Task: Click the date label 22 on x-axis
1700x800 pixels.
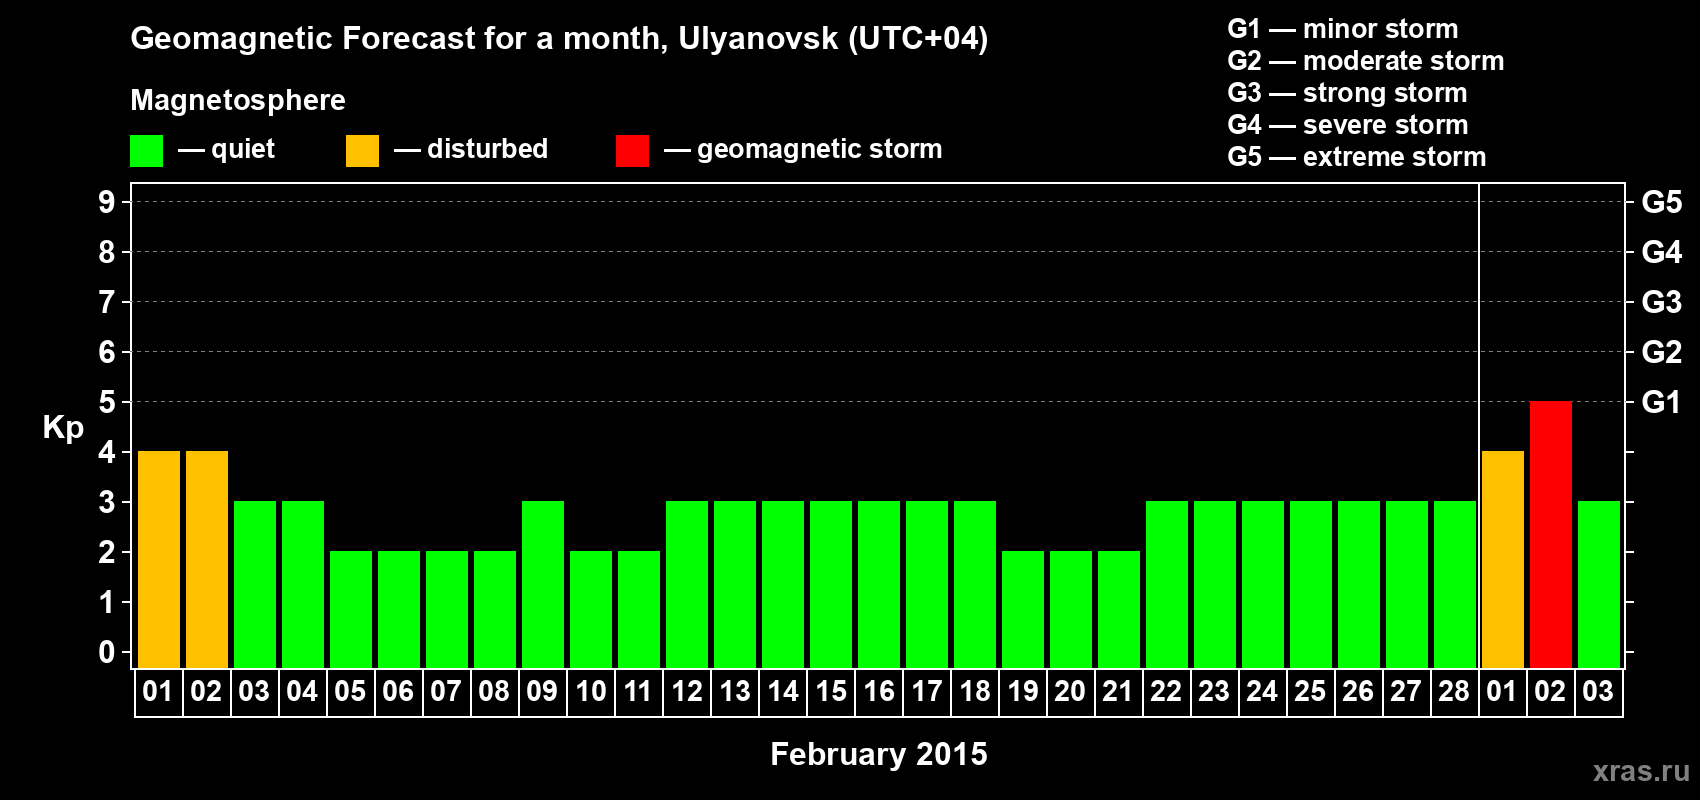Action: coord(1166,692)
